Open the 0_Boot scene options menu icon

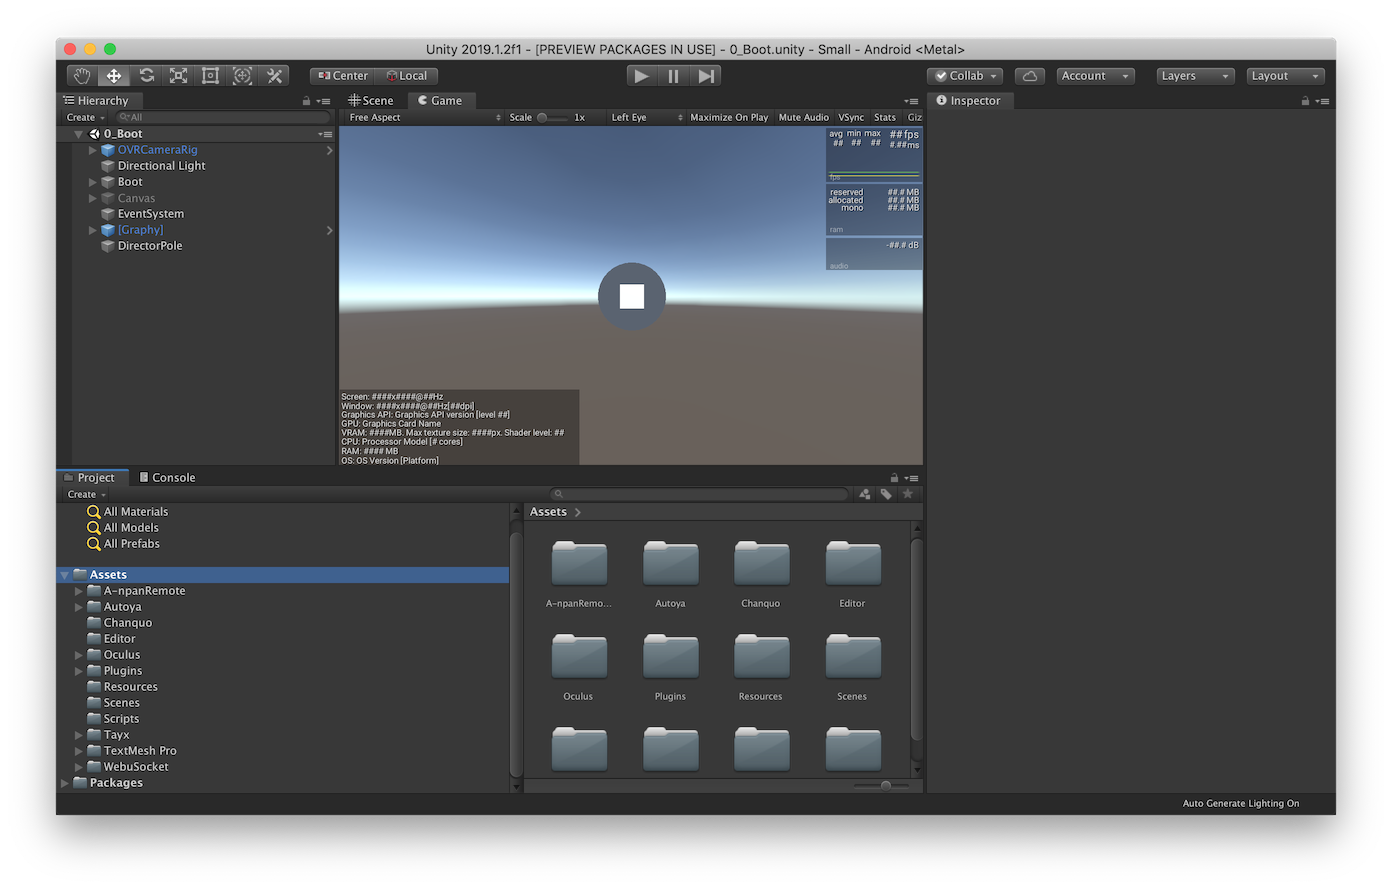click(x=325, y=134)
